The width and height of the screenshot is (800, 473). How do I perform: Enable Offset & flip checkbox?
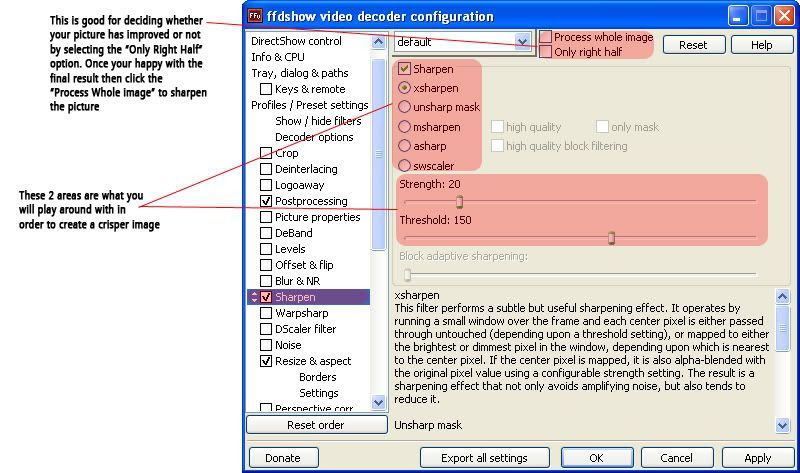click(x=266, y=265)
